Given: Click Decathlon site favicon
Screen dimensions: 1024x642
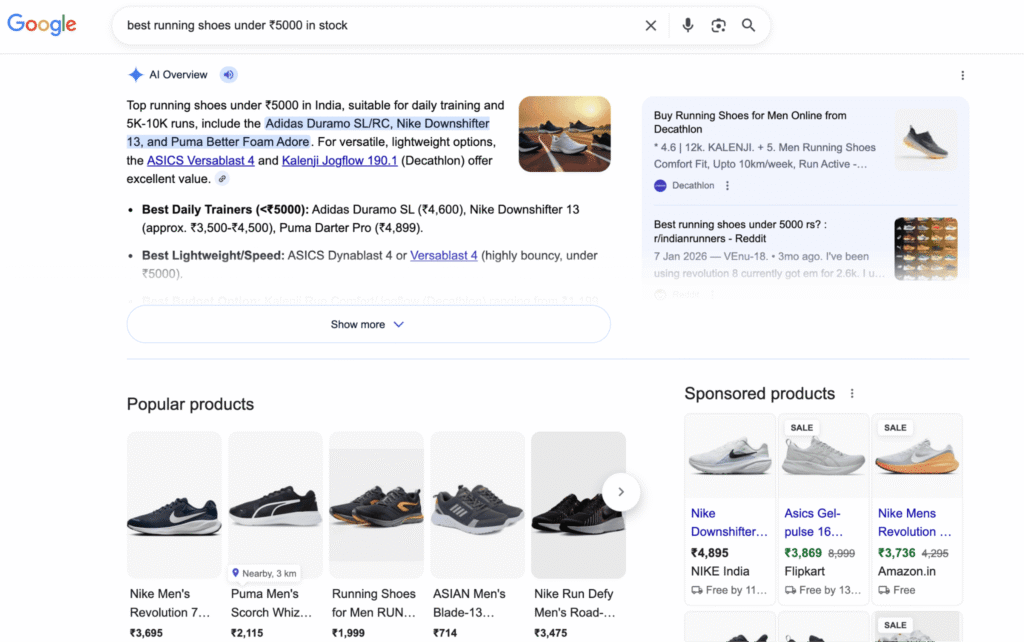Looking at the screenshot, I should pos(660,185).
